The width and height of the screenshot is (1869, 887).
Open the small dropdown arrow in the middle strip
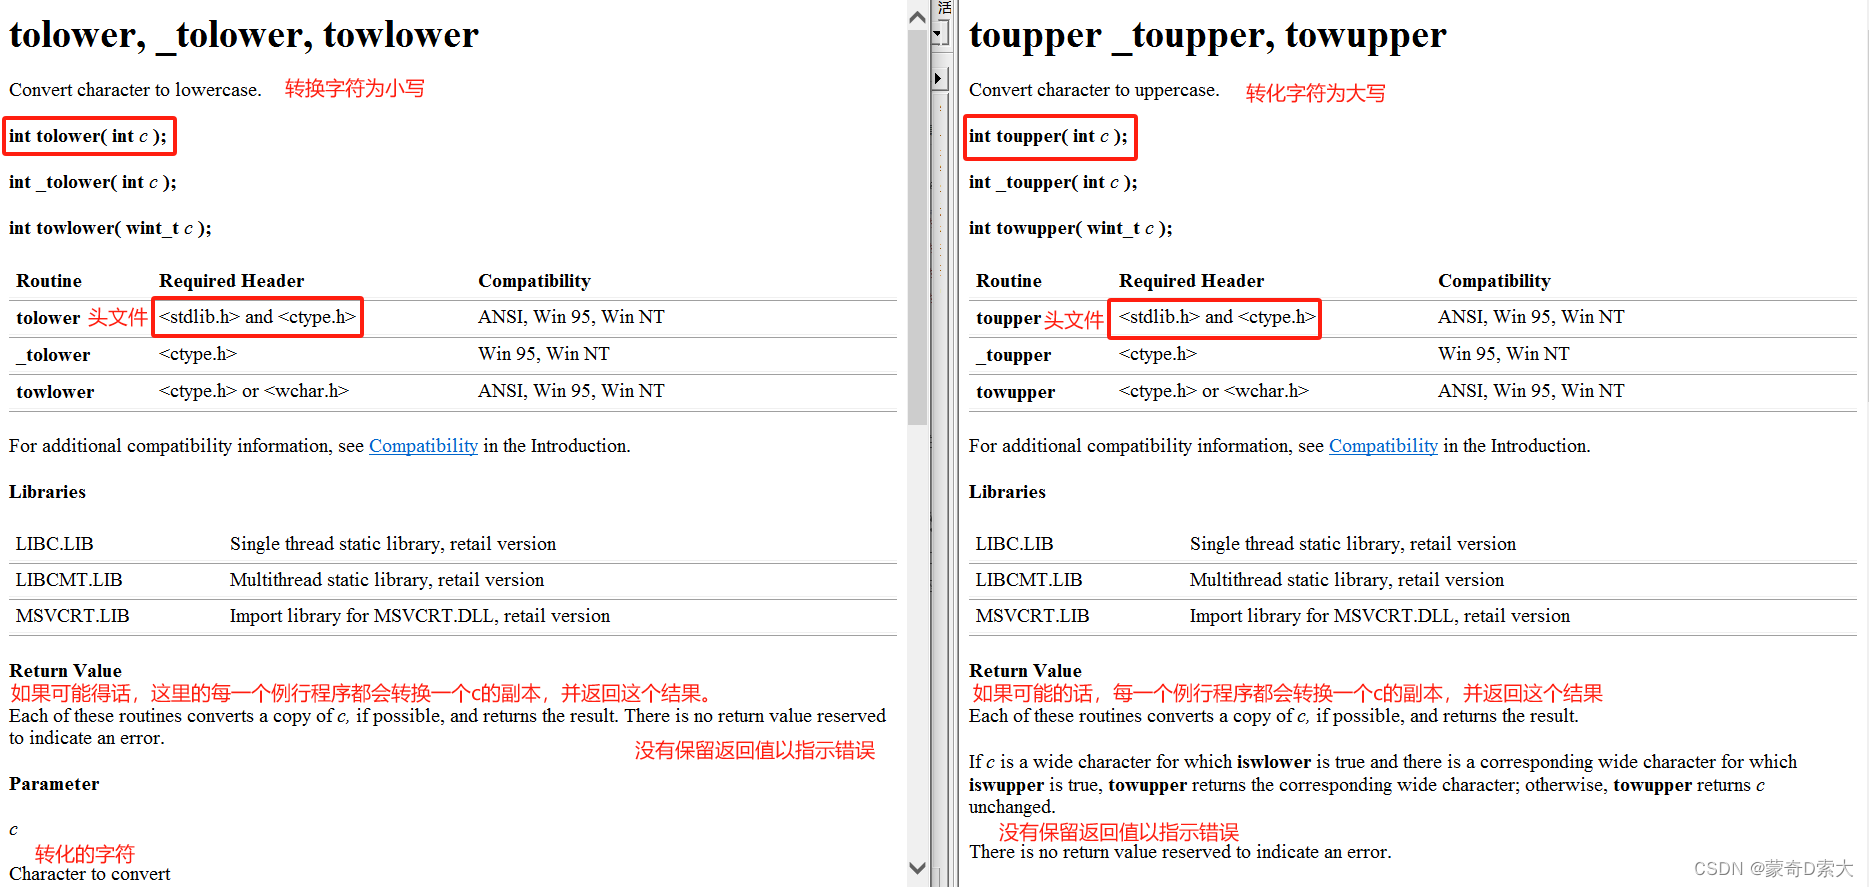click(939, 34)
